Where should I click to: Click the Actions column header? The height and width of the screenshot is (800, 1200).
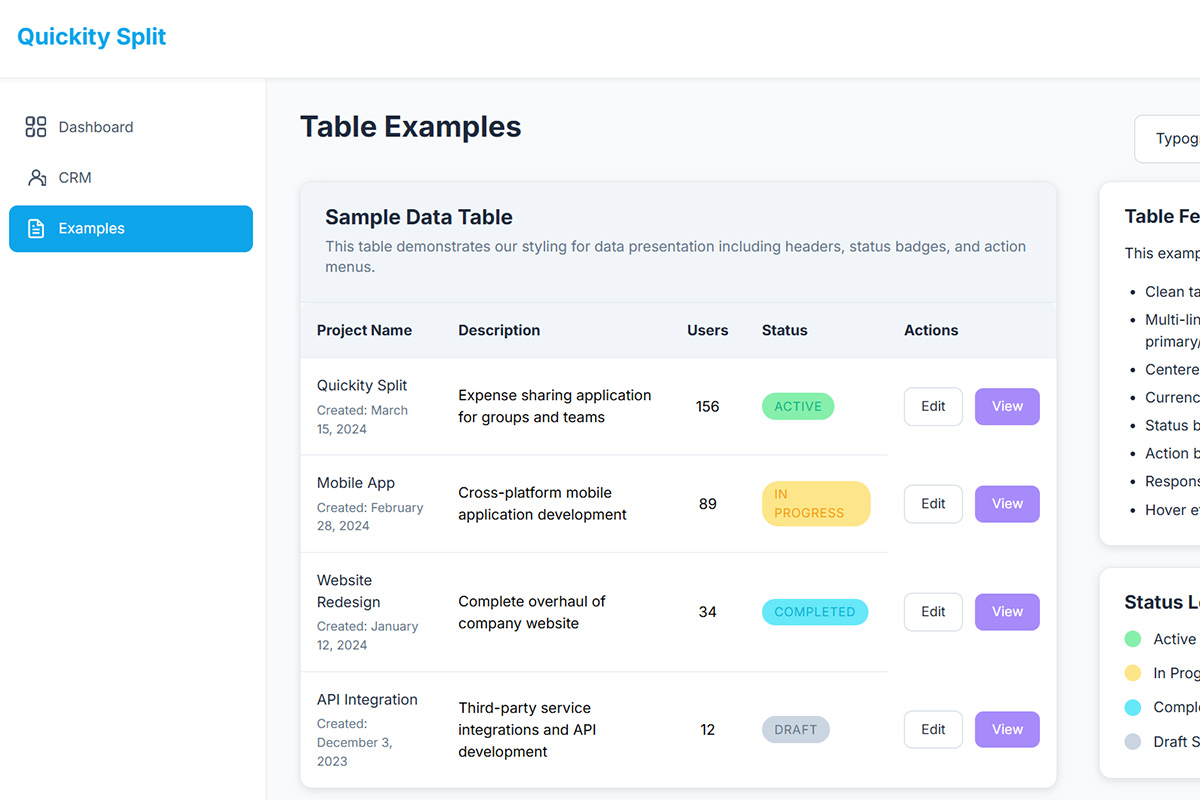(x=931, y=330)
